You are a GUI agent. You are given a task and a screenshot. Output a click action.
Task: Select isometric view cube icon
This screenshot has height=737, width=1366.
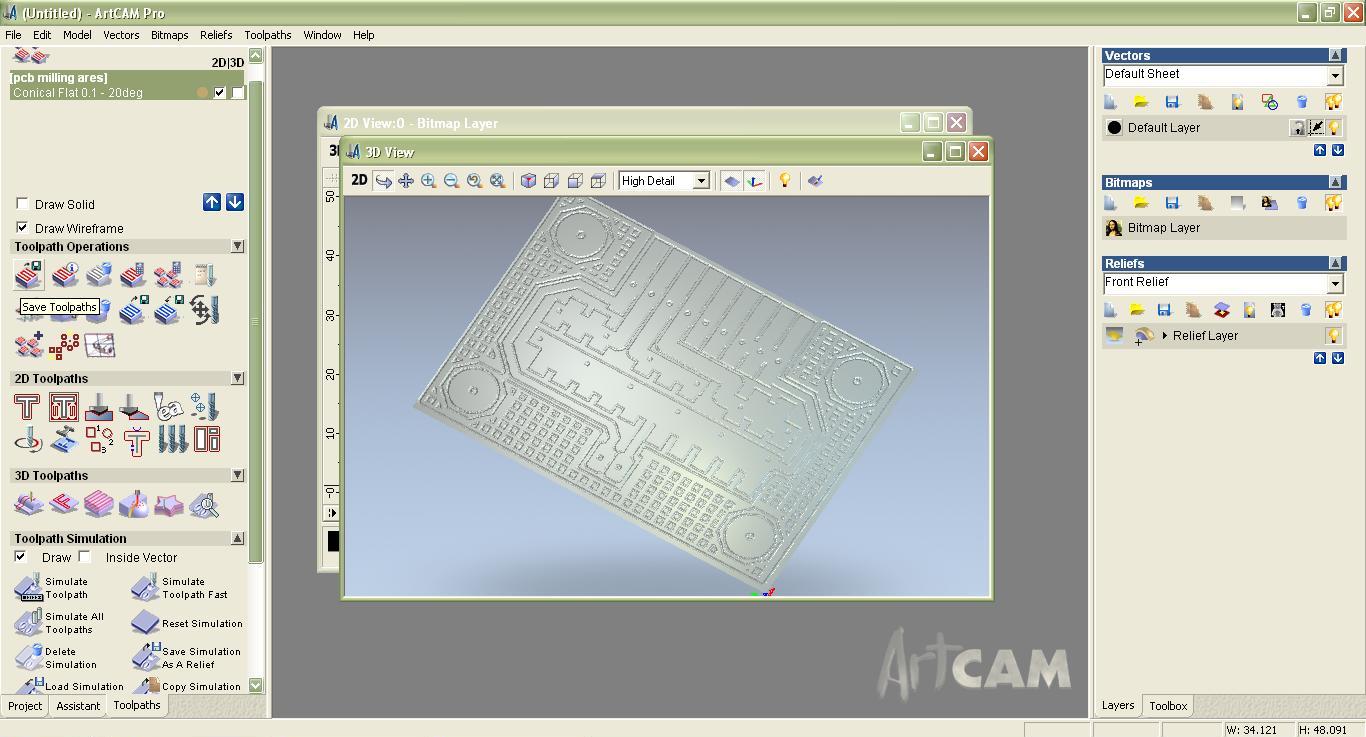click(x=528, y=181)
